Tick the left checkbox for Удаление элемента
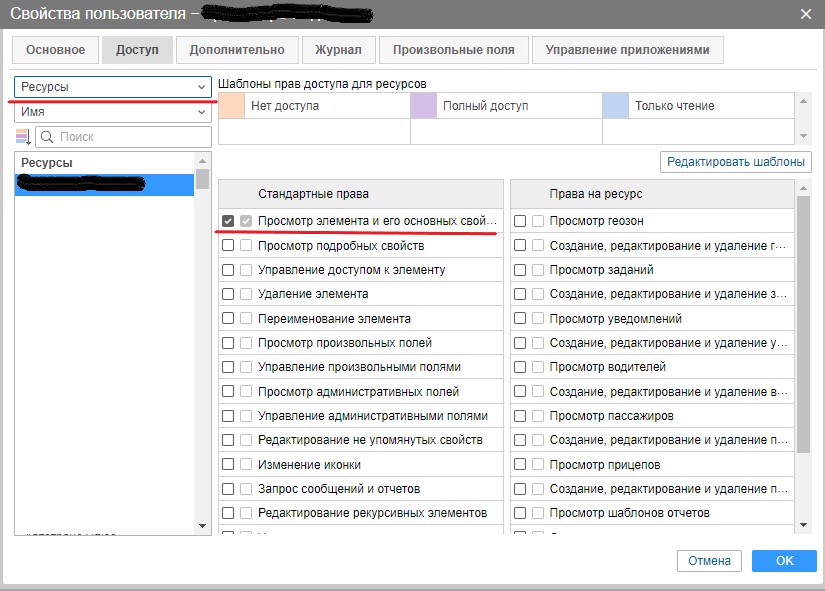 pos(228,294)
